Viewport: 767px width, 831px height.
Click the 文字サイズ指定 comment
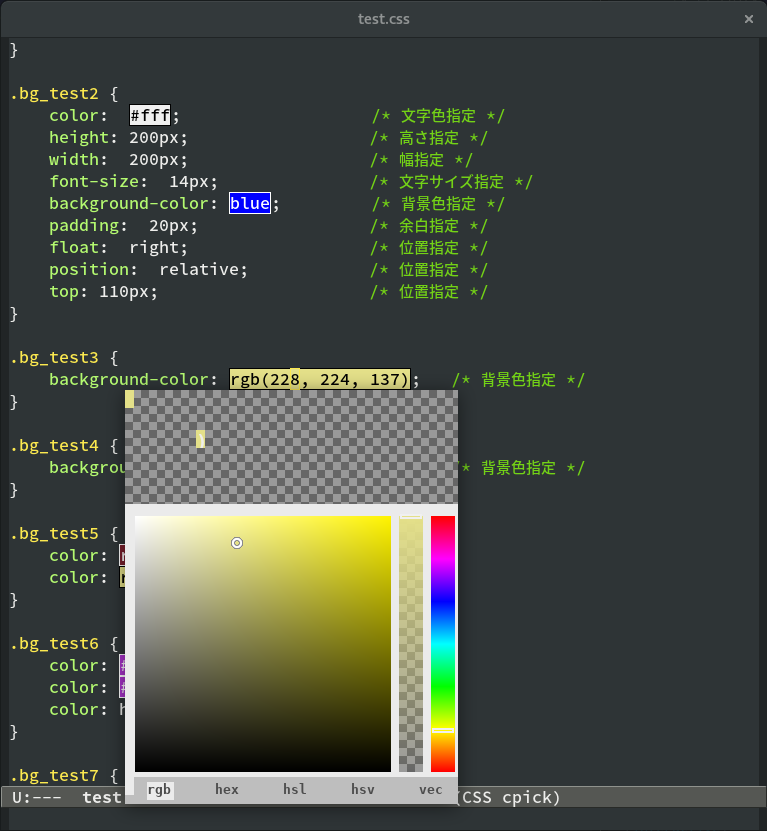click(451, 182)
